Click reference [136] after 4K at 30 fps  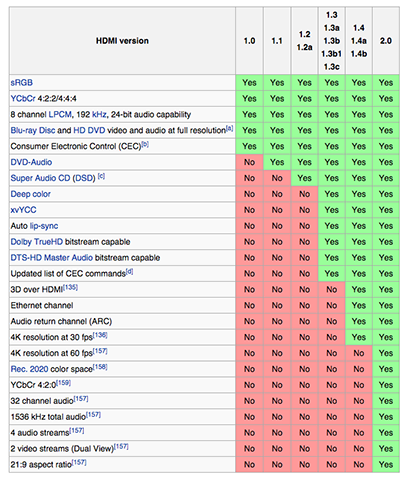[100, 335]
